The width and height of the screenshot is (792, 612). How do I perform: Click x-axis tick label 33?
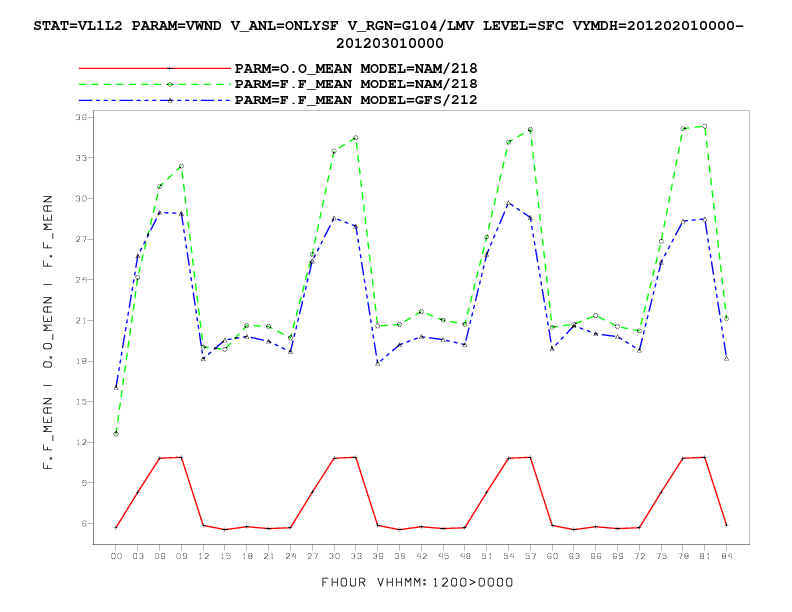click(356, 556)
